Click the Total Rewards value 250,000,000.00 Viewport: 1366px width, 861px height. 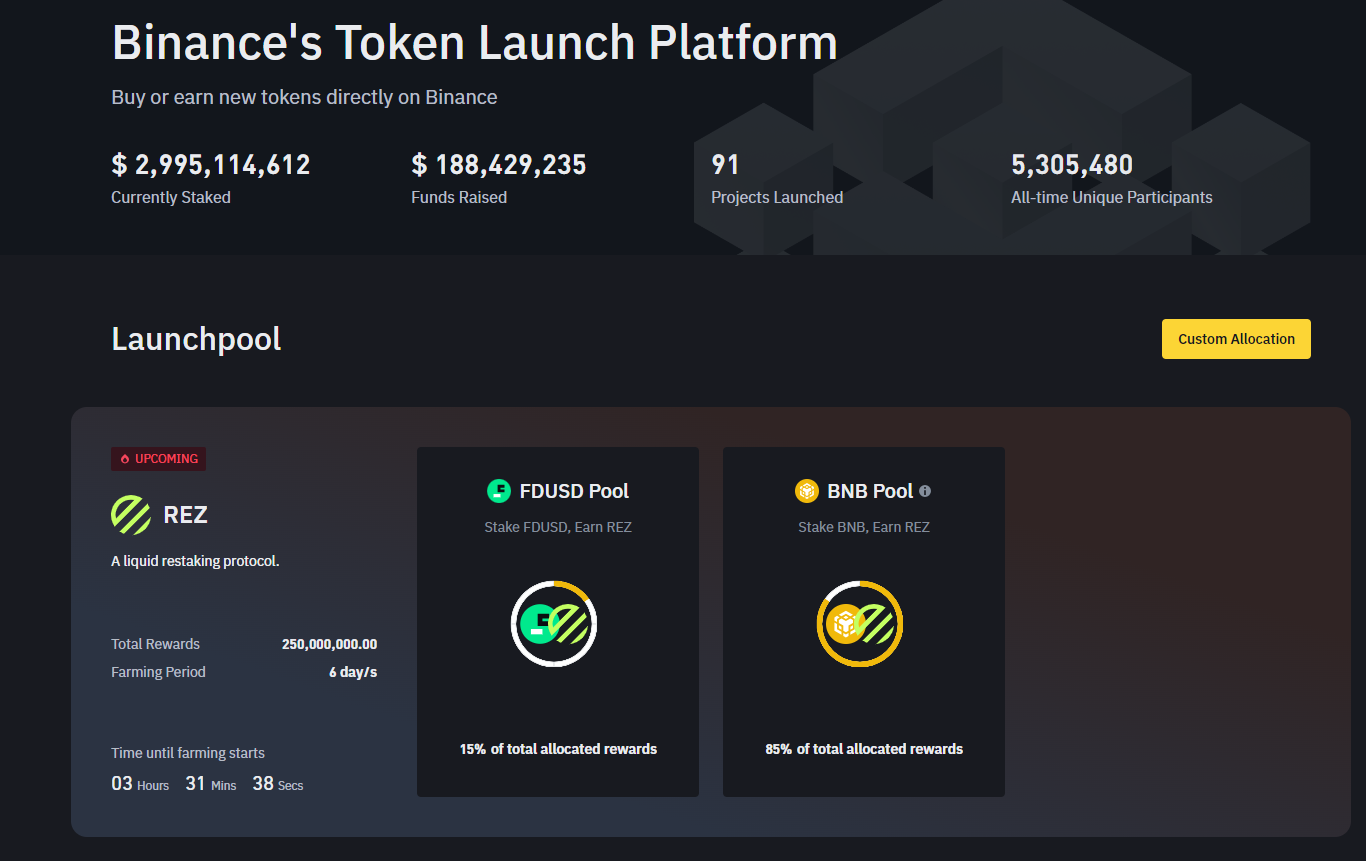(x=329, y=644)
